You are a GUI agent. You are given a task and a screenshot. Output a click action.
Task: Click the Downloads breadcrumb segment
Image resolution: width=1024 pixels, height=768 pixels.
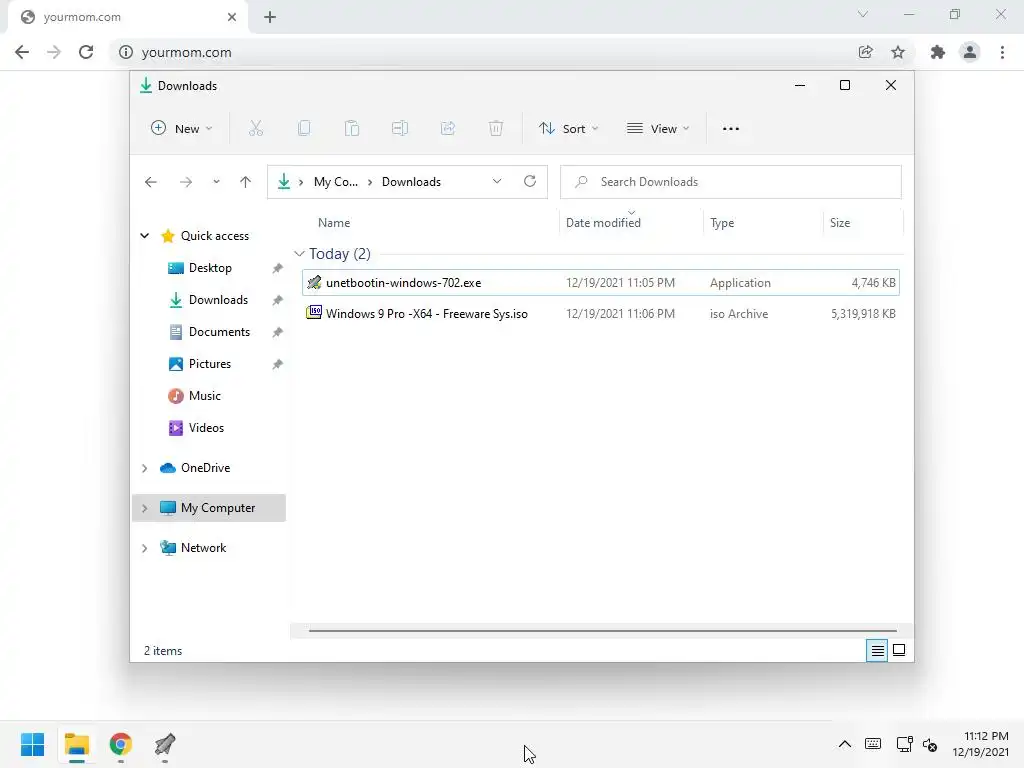point(411,182)
